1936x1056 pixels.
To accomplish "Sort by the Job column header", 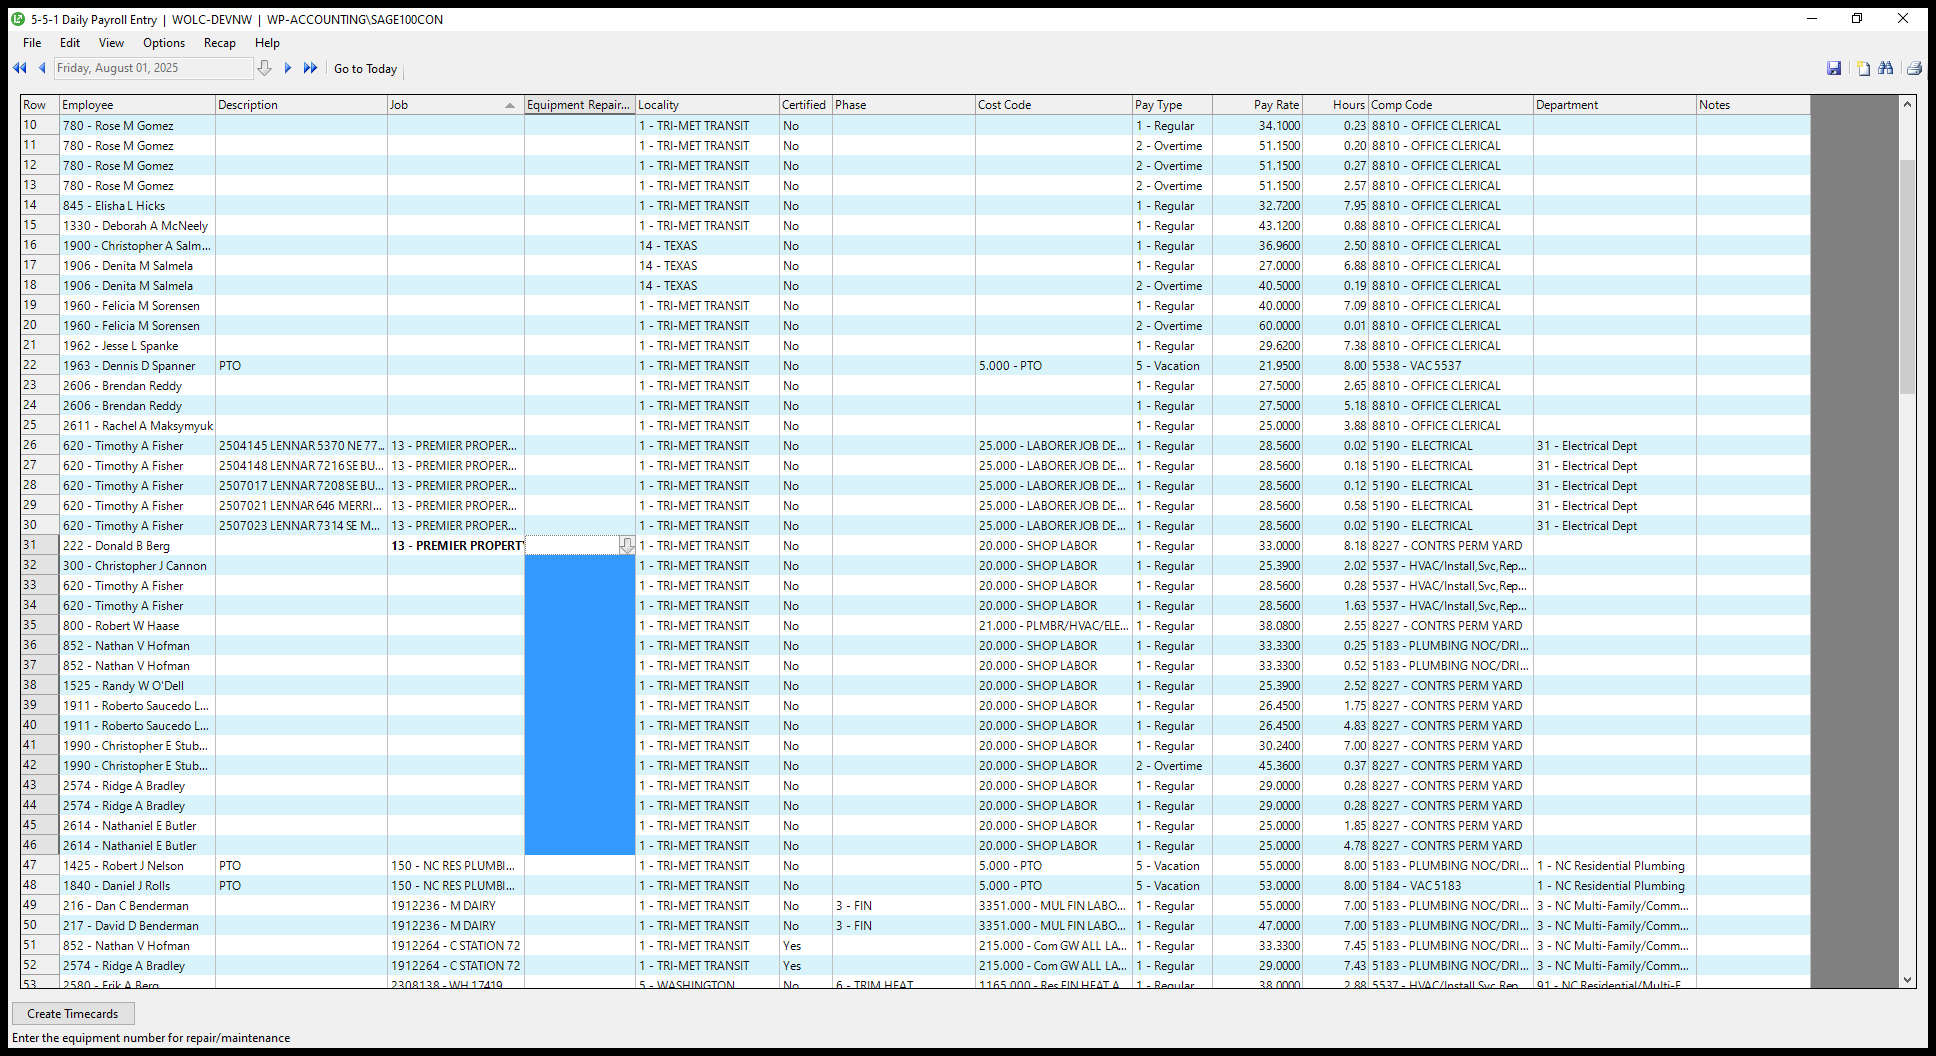I will [x=455, y=105].
